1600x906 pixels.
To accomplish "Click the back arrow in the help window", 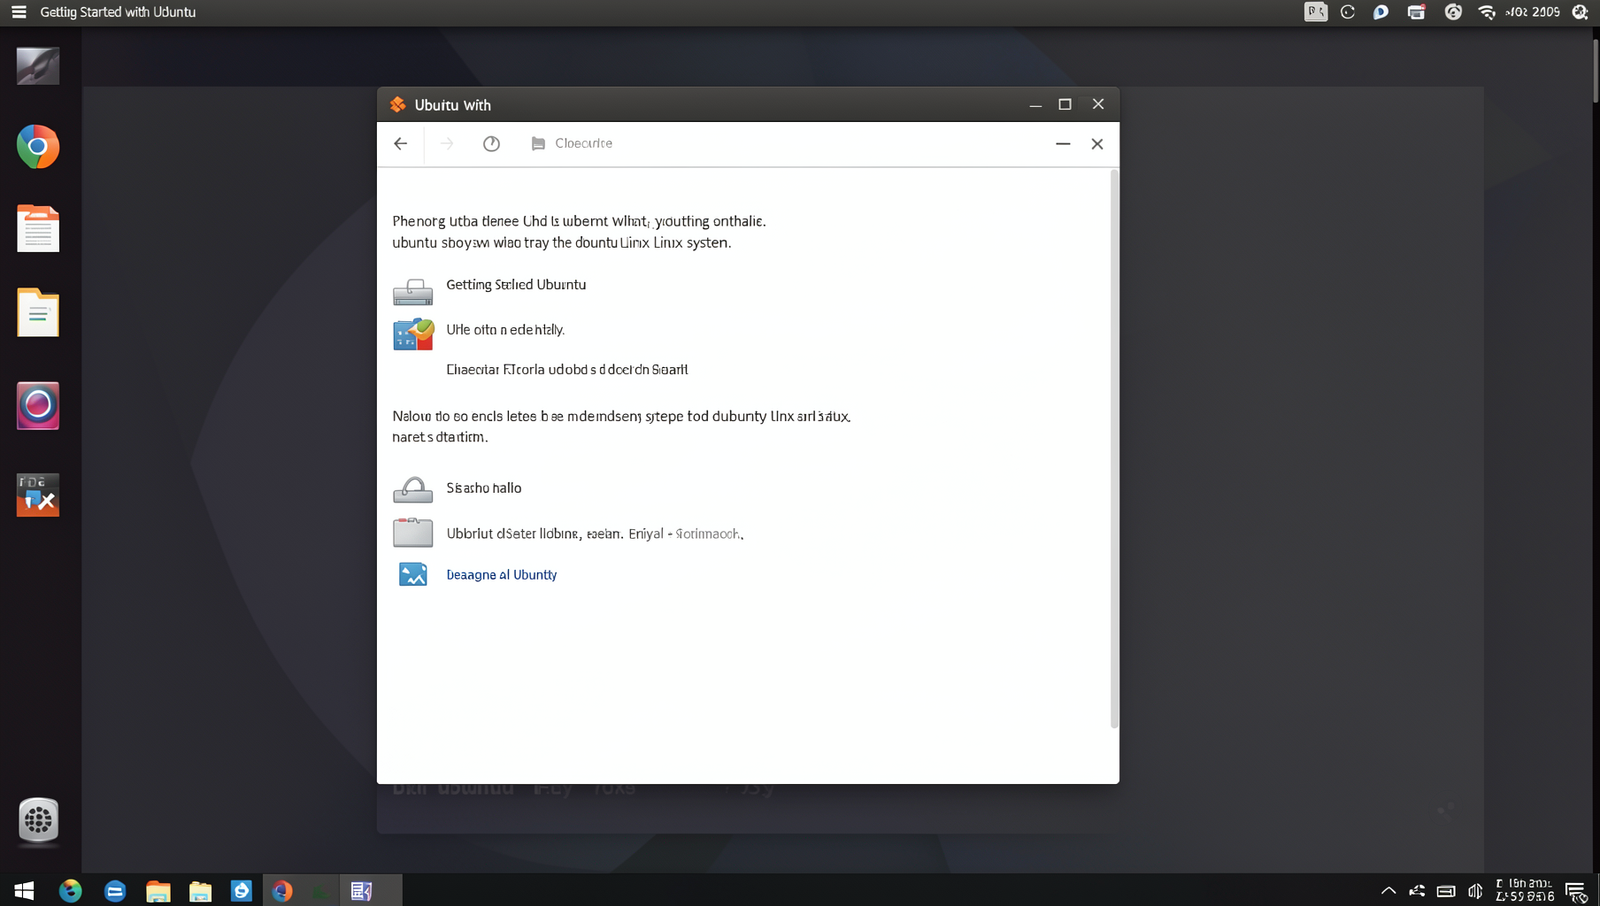I will (x=400, y=144).
